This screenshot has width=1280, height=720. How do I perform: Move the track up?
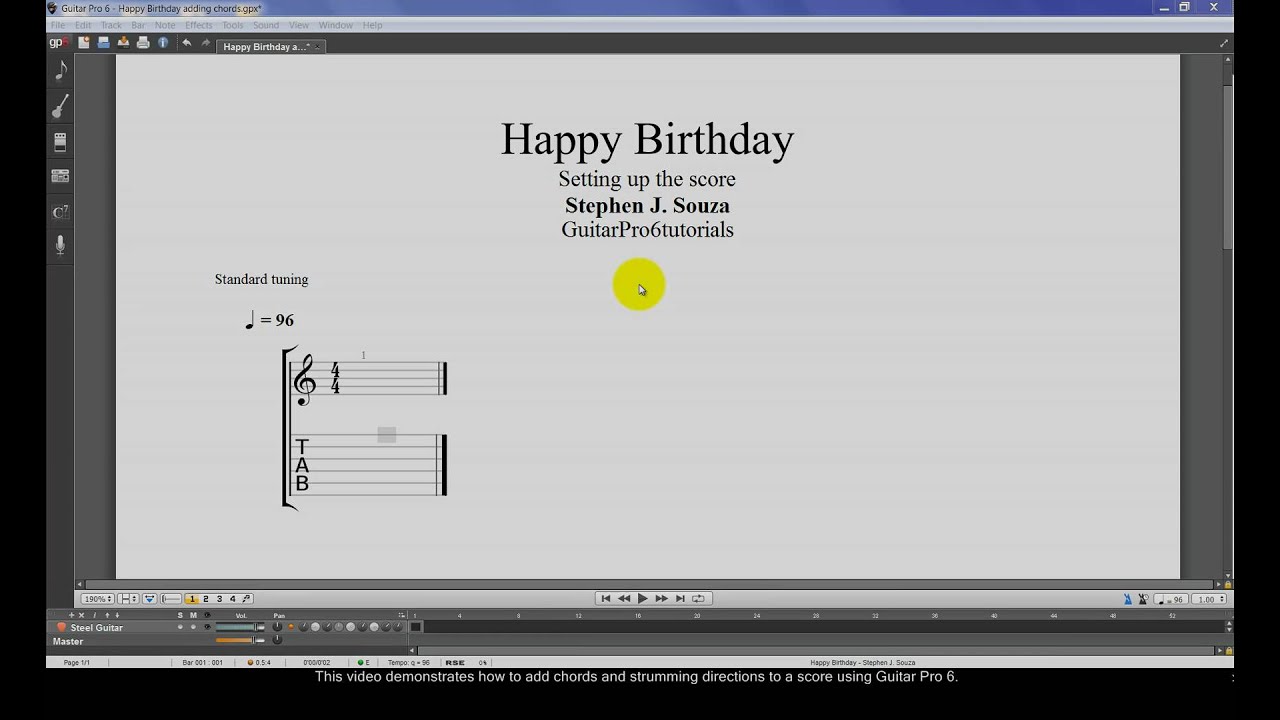pos(107,615)
